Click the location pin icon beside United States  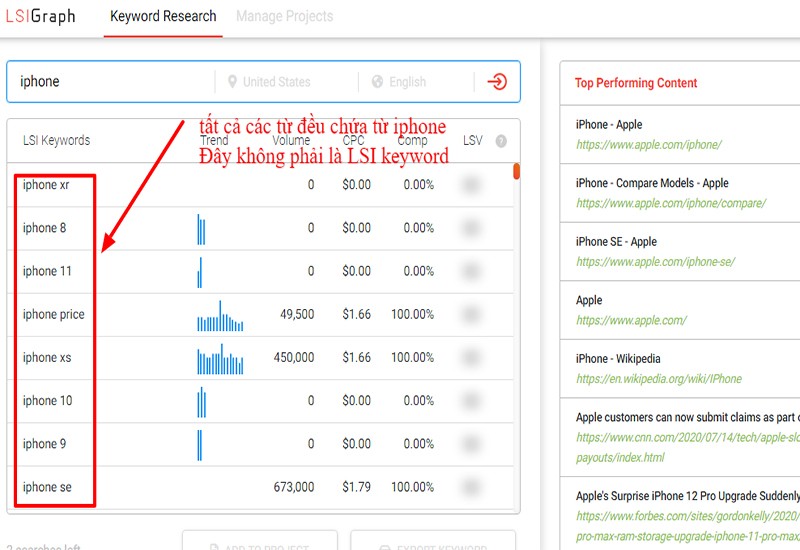pyautogui.click(x=232, y=82)
